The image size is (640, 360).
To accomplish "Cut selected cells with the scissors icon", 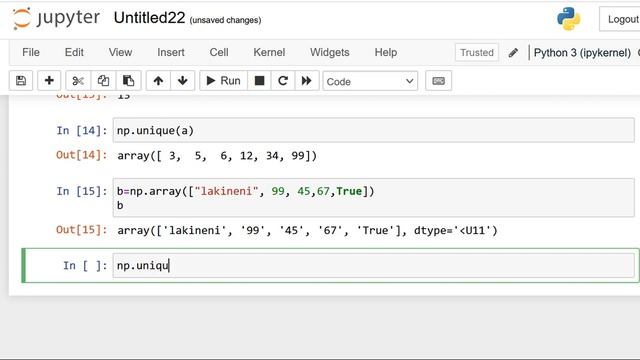I will click(x=78, y=81).
